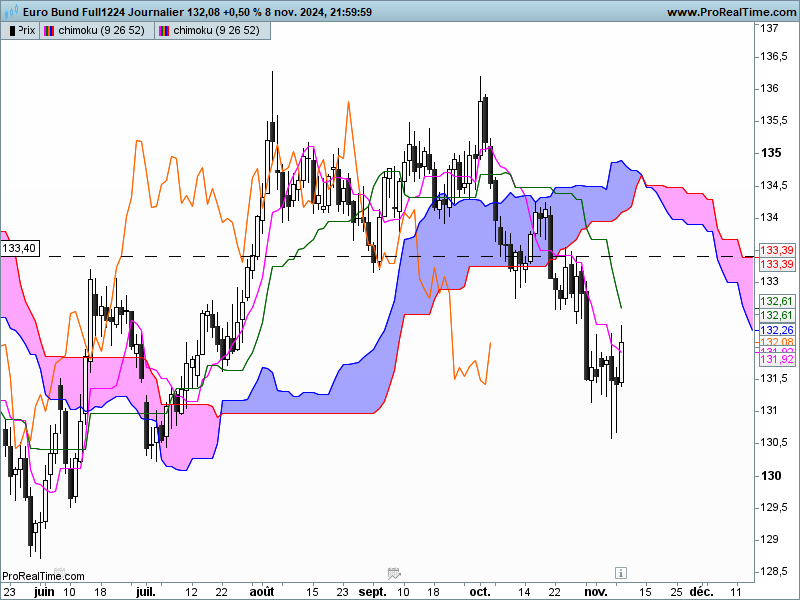800x600 pixels.
Task: Click the magenta 131,92 axis label
Action: (x=777, y=359)
